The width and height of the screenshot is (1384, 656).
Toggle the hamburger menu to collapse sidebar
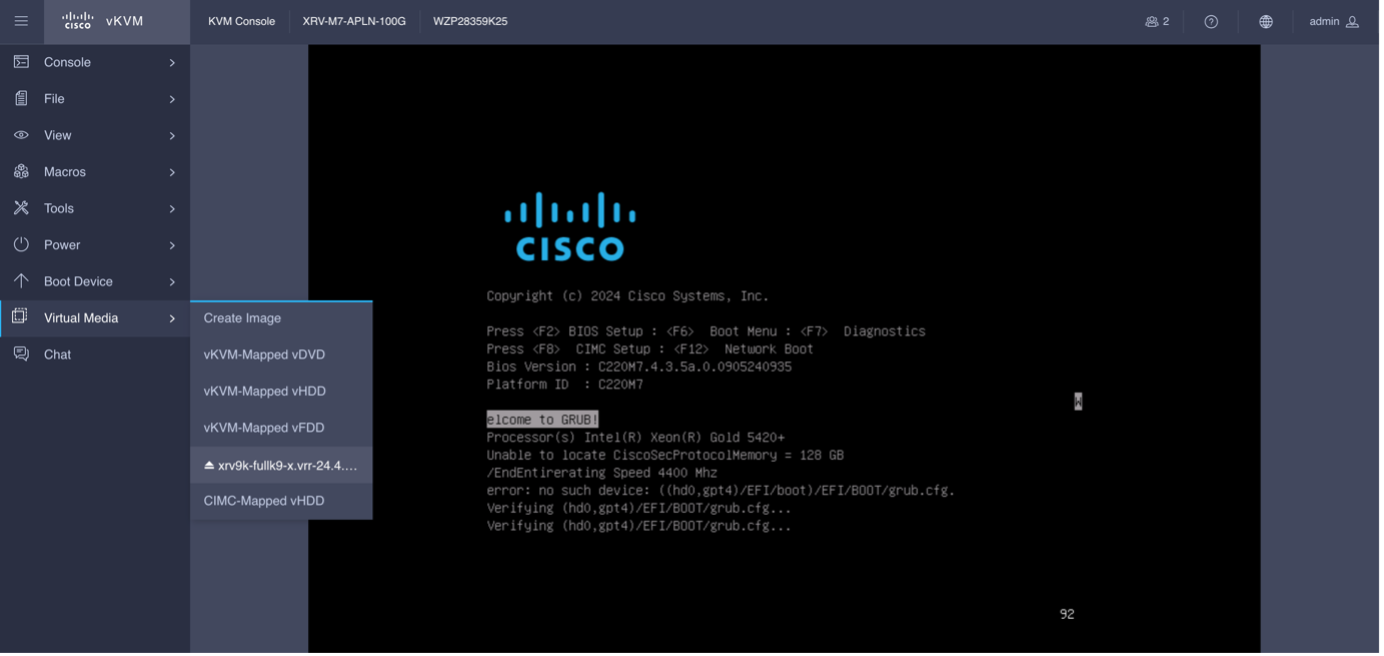21,20
